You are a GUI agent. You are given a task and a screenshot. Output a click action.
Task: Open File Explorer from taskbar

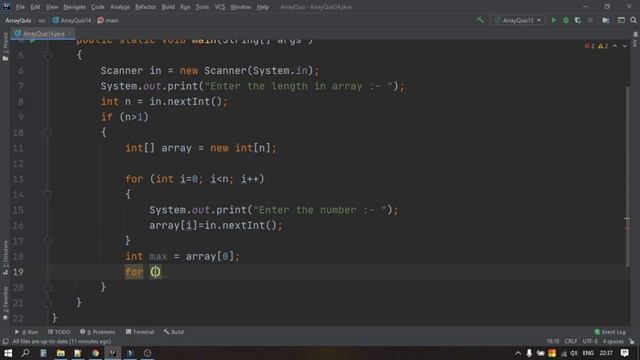(60, 353)
